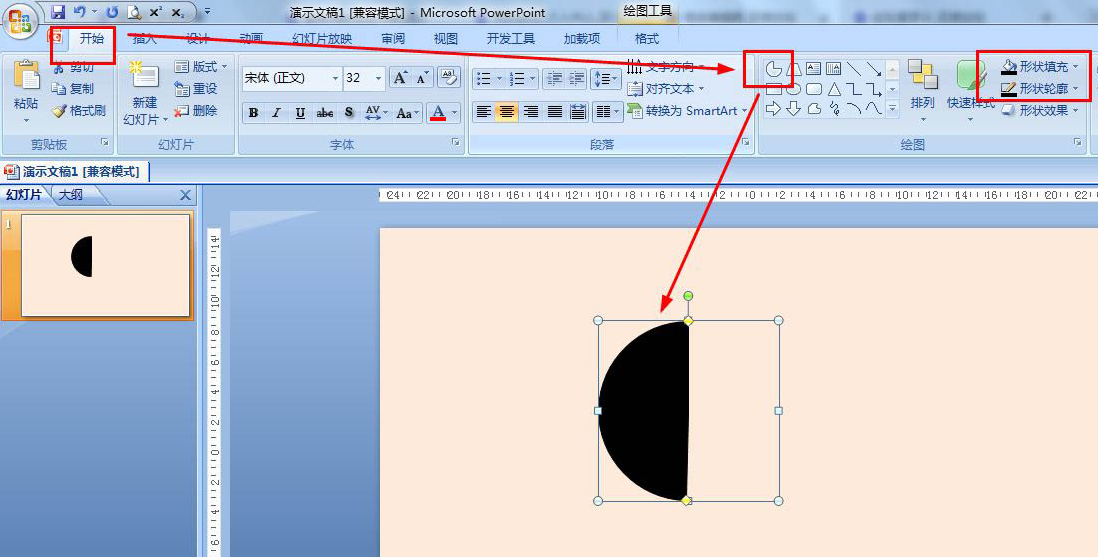Open line spacing dropdown
The image size is (1098, 557).
point(606,78)
